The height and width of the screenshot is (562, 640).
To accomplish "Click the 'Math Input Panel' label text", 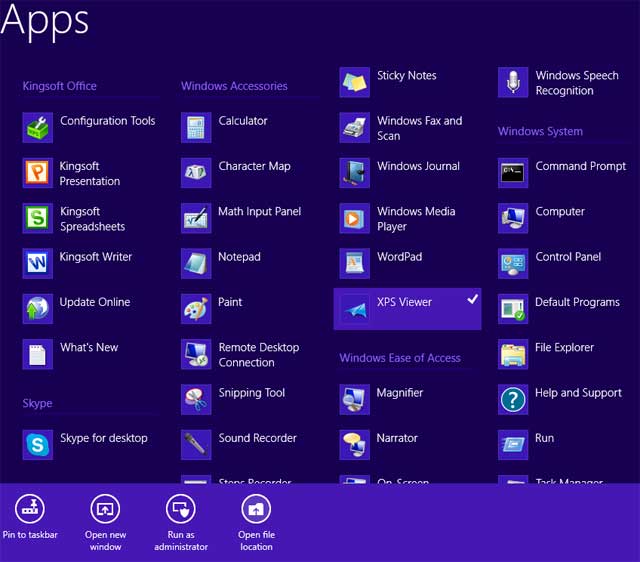I will (x=260, y=211).
